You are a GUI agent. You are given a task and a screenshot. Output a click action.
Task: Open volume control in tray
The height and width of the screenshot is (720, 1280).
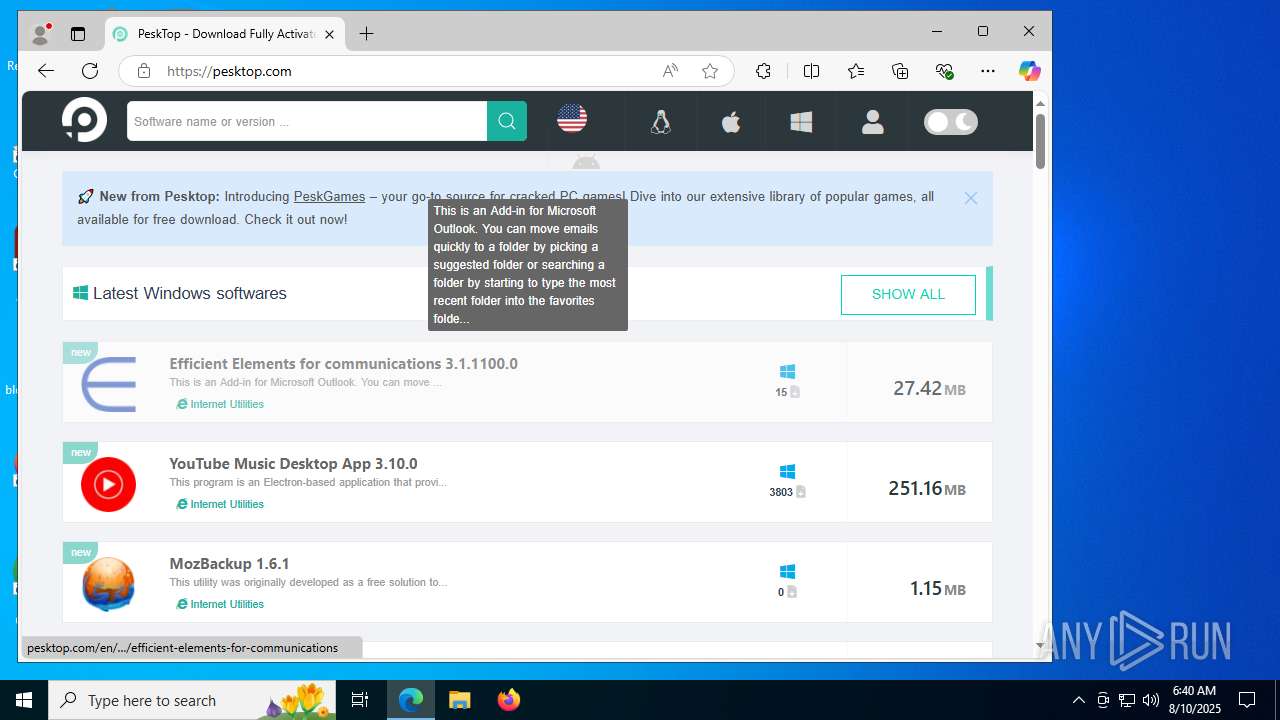click(x=1151, y=700)
